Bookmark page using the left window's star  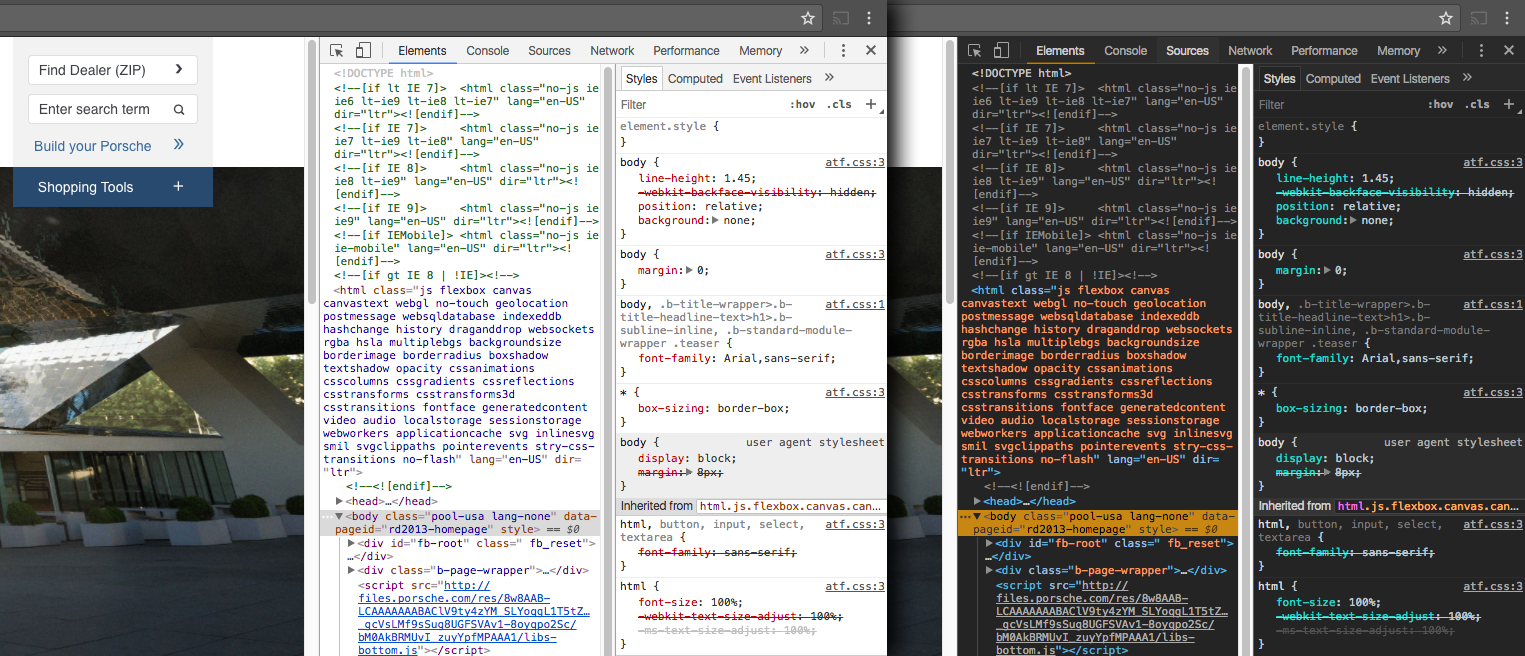point(808,18)
